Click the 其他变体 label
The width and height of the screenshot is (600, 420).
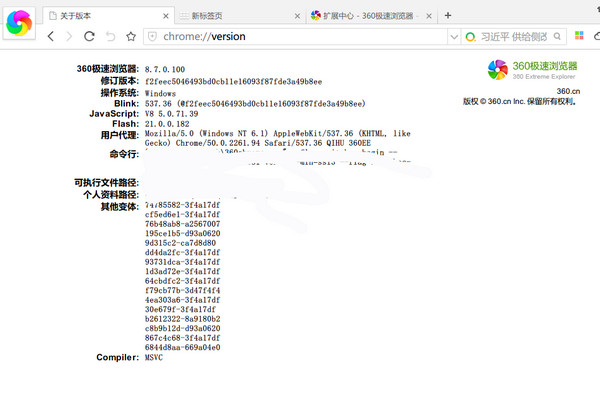[x=120, y=207]
